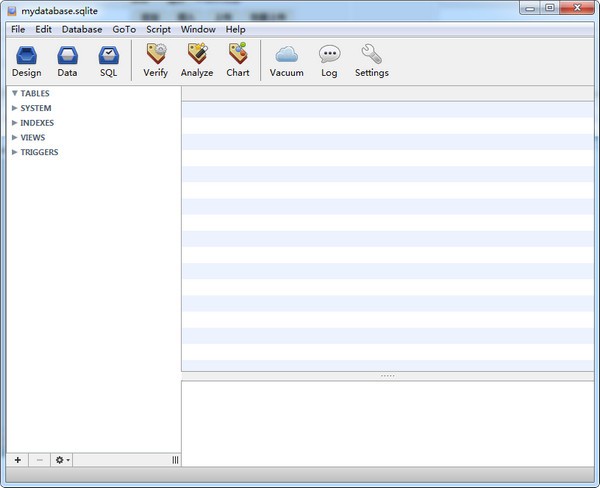Open Settings wrench icon
The width and height of the screenshot is (600, 488).
tap(372, 54)
